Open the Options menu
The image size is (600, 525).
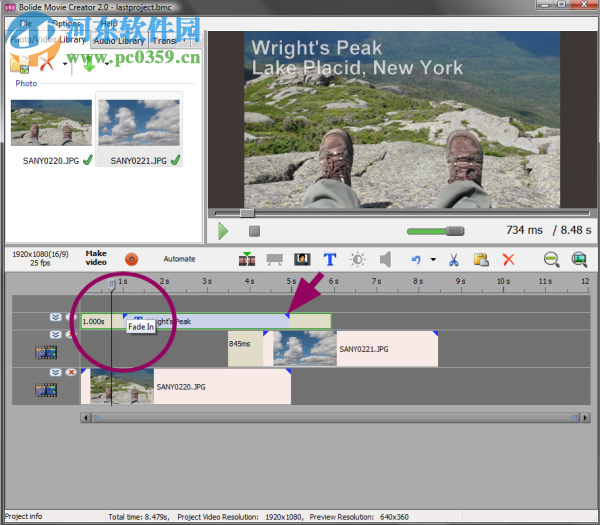(x=67, y=24)
